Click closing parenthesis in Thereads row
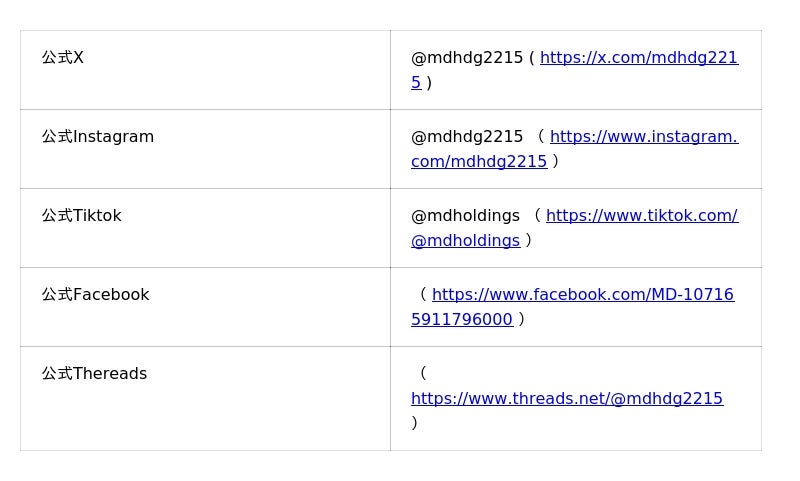Viewport: 800px width, 481px height. pos(414,423)
